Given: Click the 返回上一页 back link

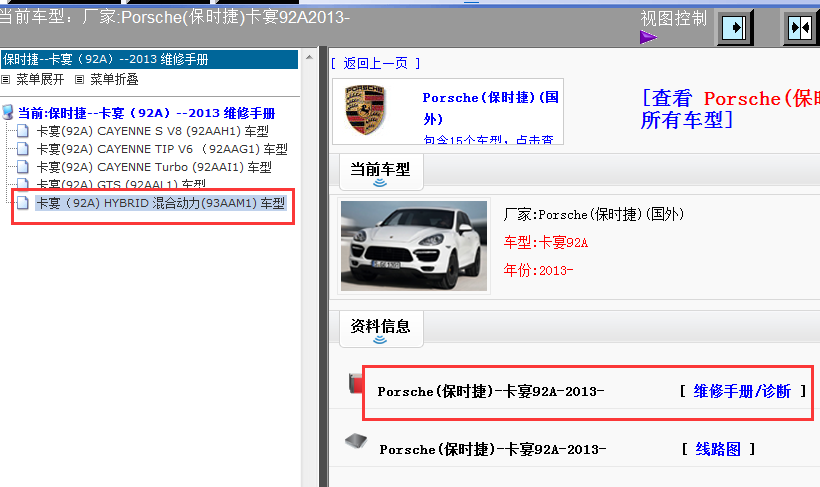Looking at the screenshot, I should (375, 63).
